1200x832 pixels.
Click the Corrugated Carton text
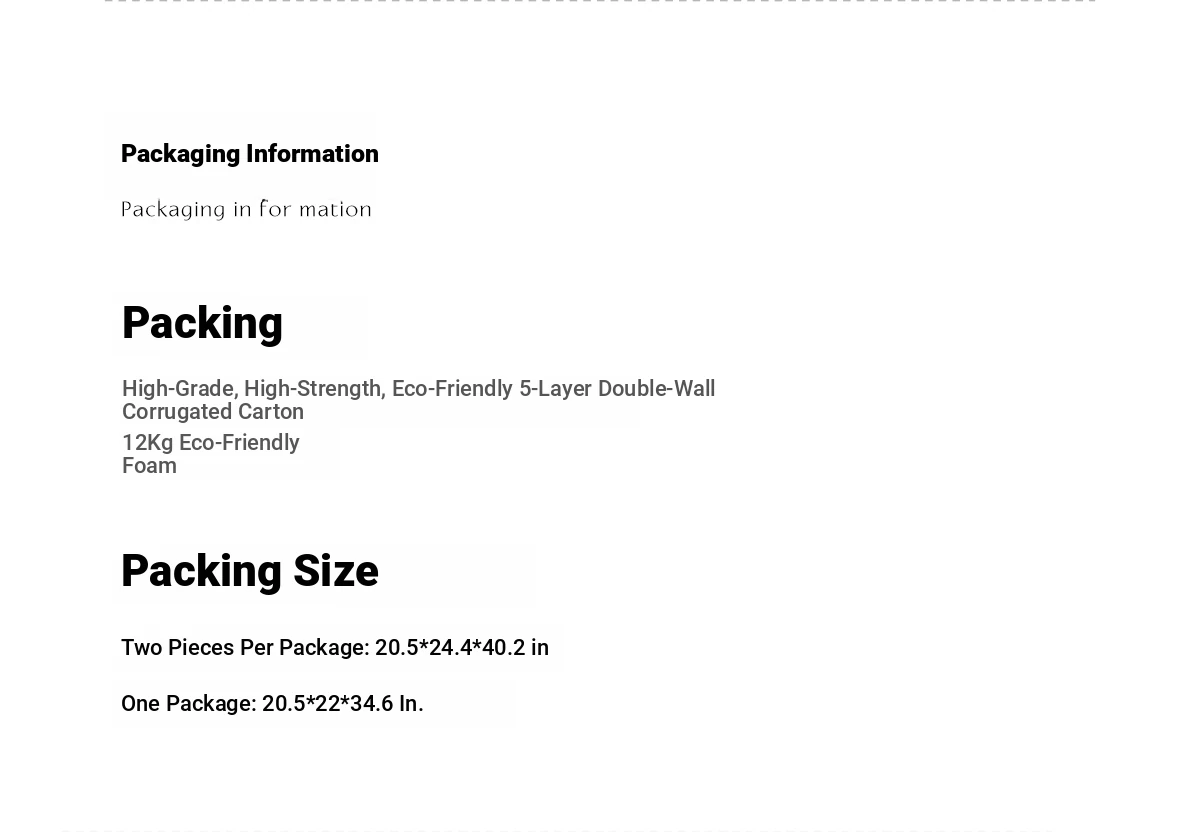pyautogui.click(x=213, y=412)
